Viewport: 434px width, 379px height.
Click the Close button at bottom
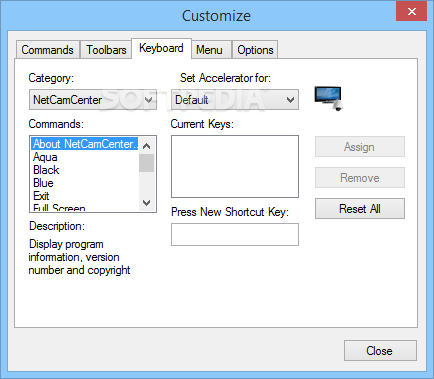(x=380, y=351)
